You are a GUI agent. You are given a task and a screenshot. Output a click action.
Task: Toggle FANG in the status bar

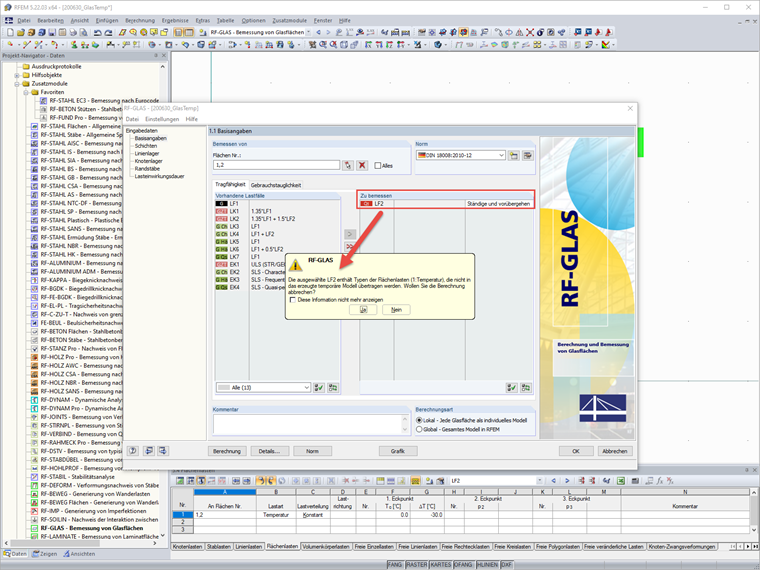click(x=395, y=565)
